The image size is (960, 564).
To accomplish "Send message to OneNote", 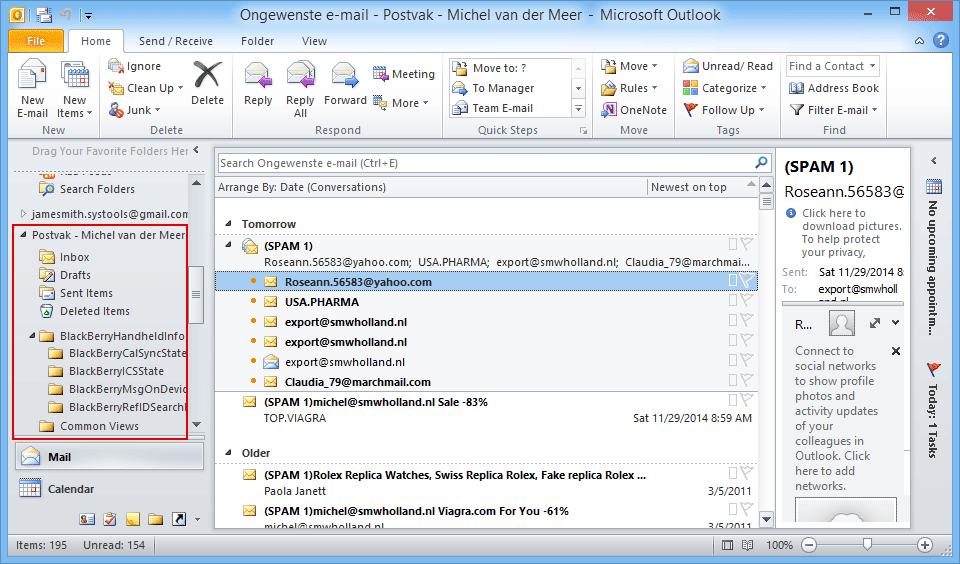I will point(634,110).
